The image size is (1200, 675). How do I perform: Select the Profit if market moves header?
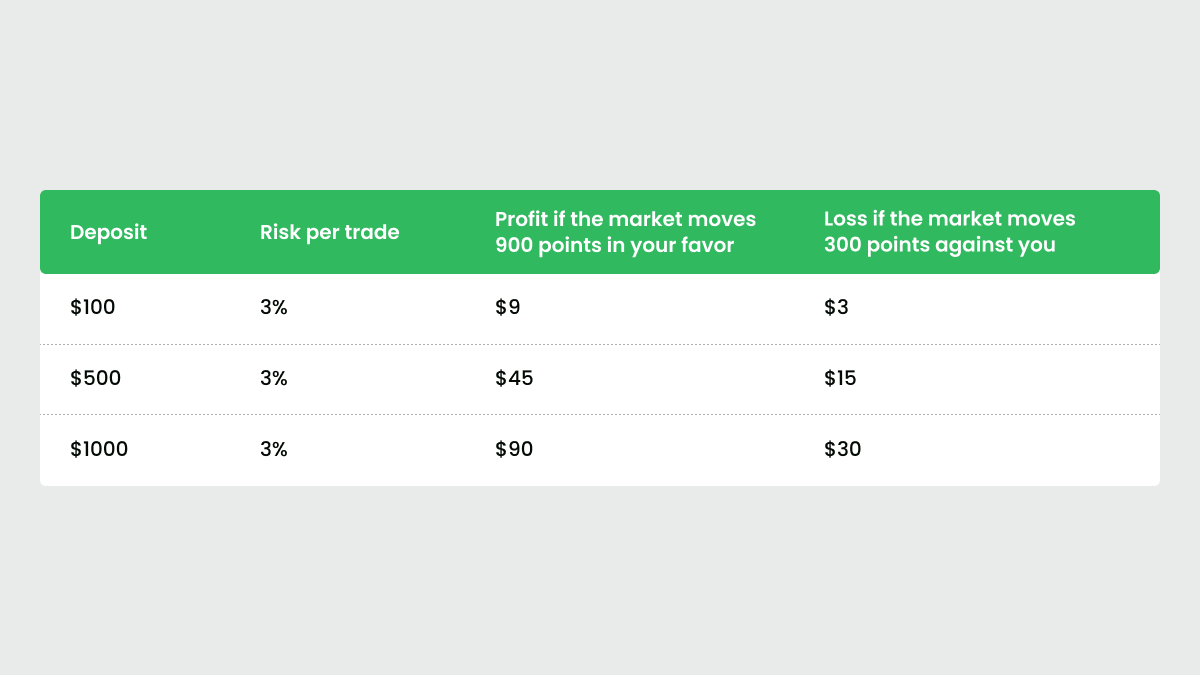[x=625, y=232]
